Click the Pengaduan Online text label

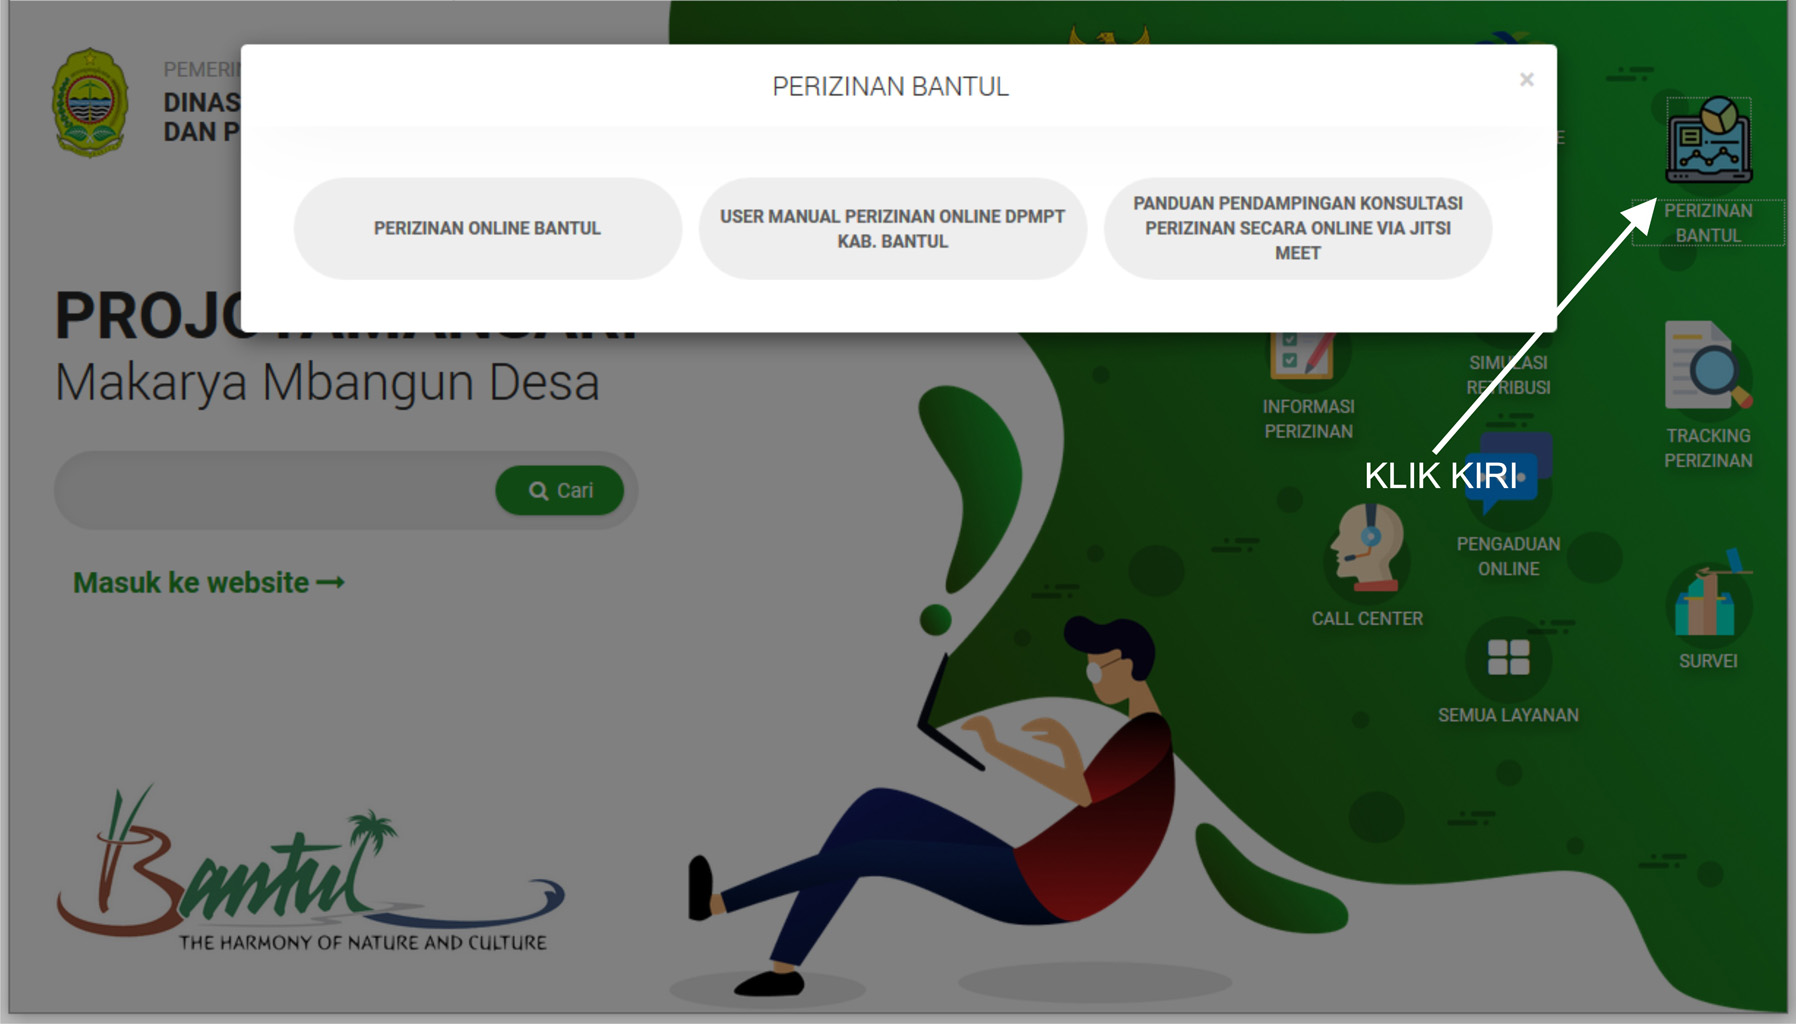pyautogui.click(x=1508, y=556)
